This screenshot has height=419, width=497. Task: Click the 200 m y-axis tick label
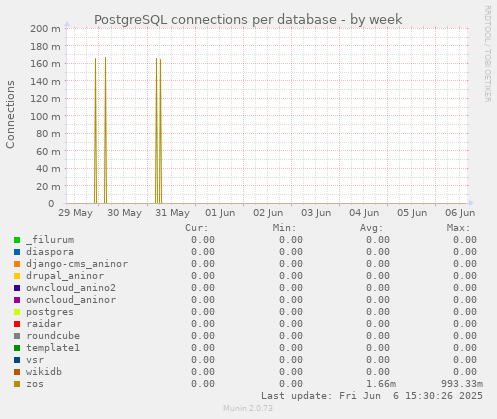(x=45, y=29)
